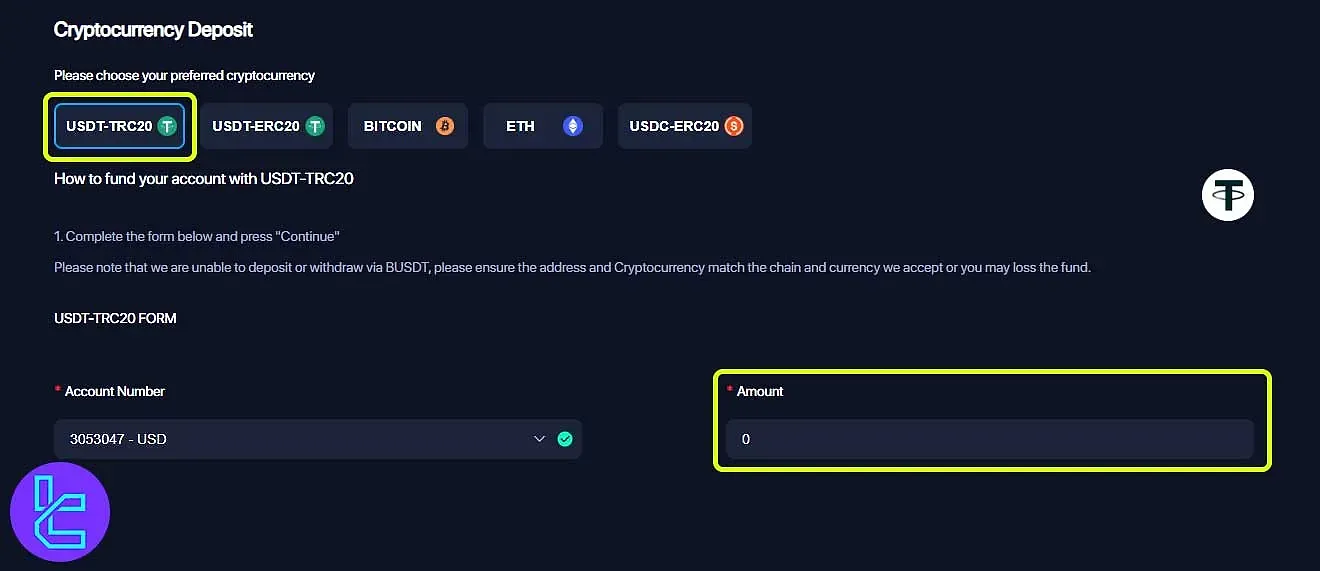Choose USDT-ERC20 as deposit currency
The image size is (1320, 571).
pyautogui.click(x=266, y=126)
